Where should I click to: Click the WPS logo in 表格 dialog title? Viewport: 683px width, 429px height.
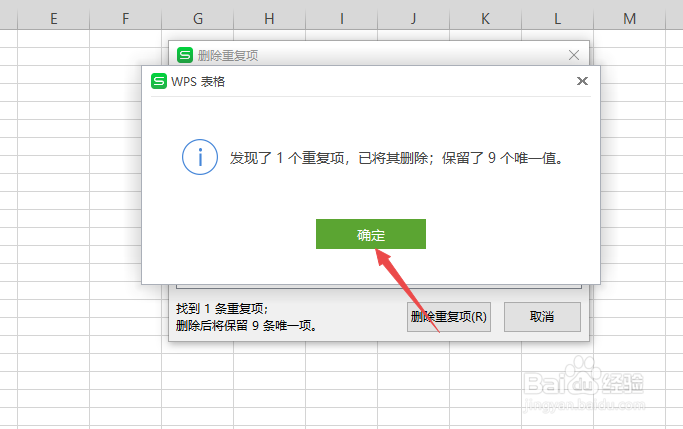click(x=159, y=81)
